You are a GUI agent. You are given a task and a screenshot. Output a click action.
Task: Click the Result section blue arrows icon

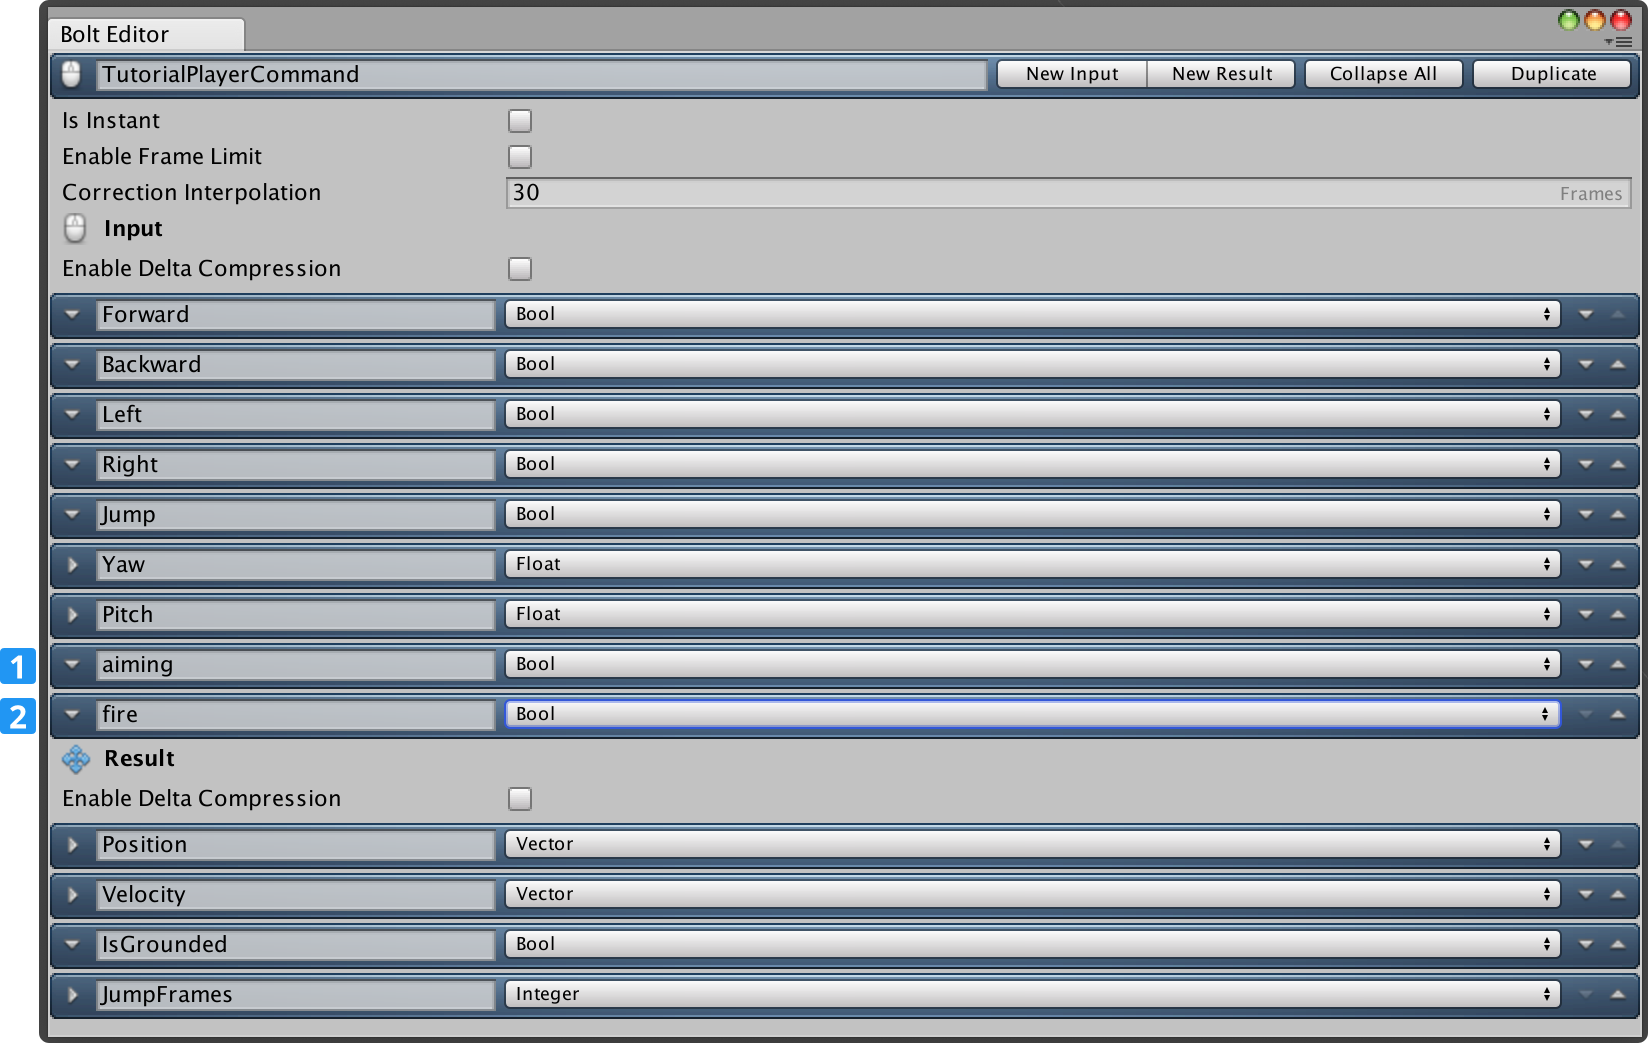pos(76,759)
